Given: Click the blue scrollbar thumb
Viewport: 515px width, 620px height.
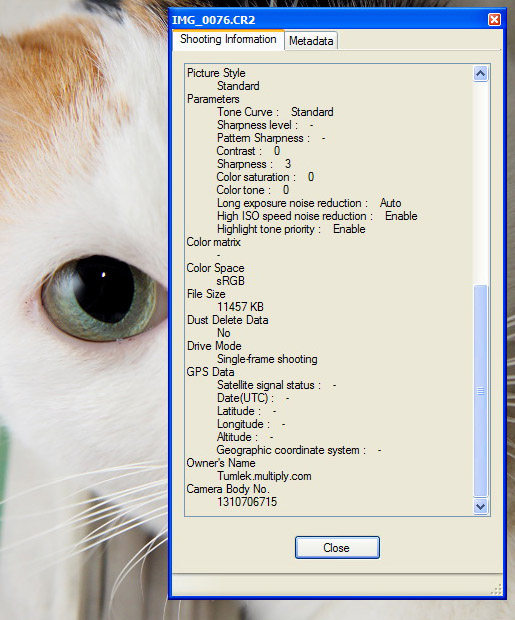Looking at the screenshot, I should 480,391.
